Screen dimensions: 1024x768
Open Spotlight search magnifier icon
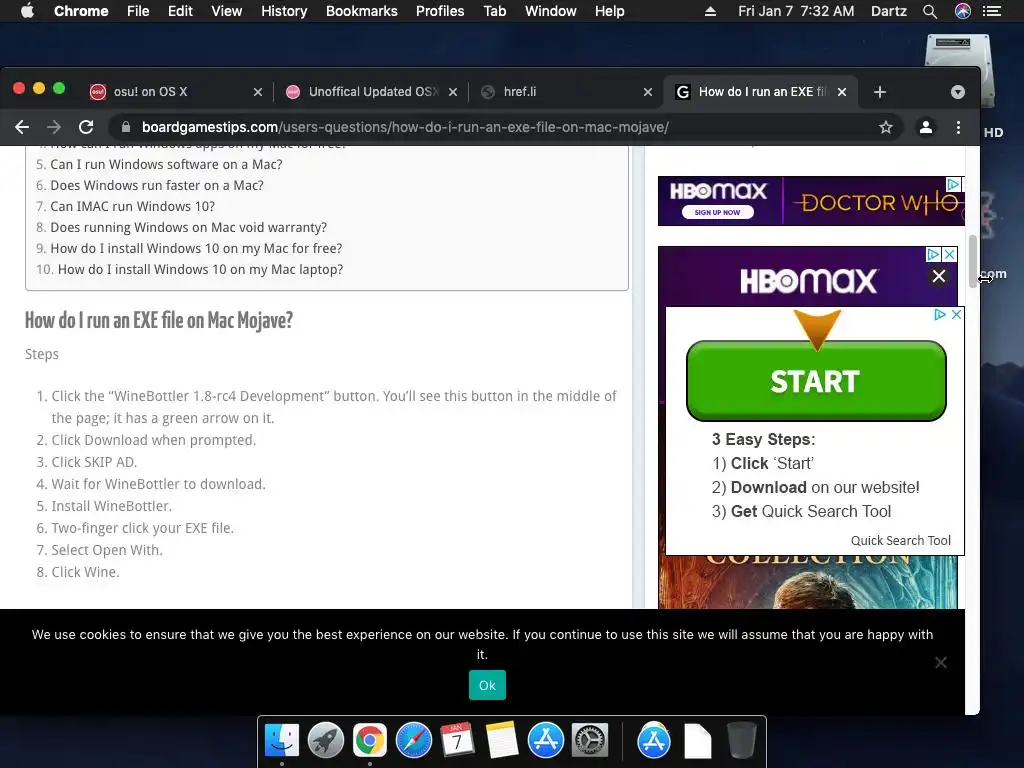point(930,11)
